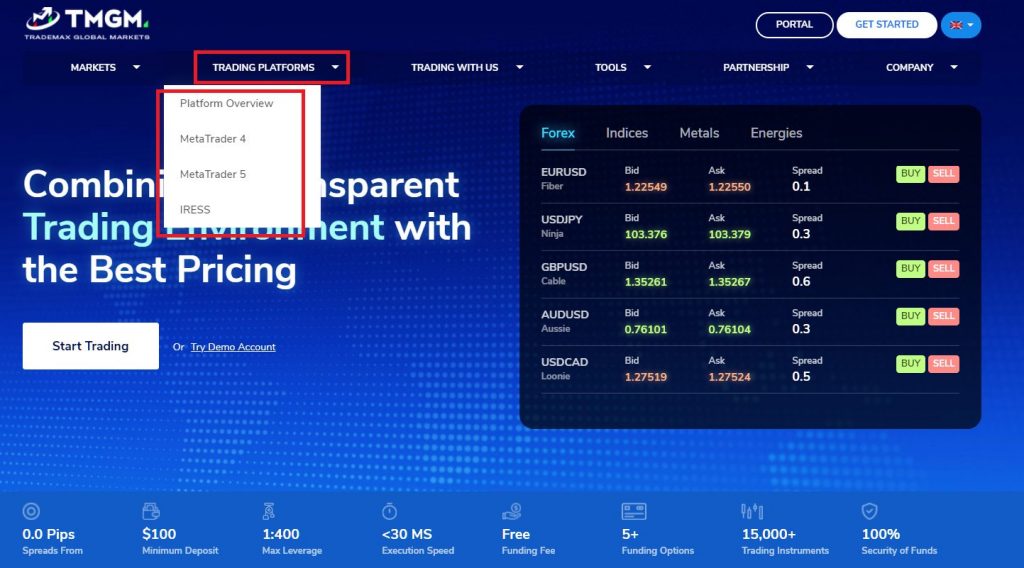Screen dimensions: 1024x568
Task: Click SELL for USDJPY
Action: [x=943, y=221]
